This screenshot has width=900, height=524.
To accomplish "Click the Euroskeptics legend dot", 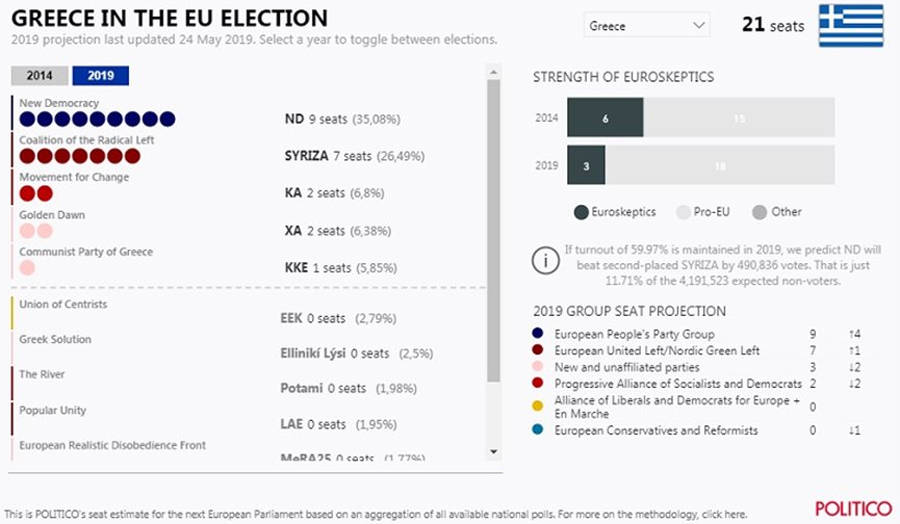I will (581, 212).
